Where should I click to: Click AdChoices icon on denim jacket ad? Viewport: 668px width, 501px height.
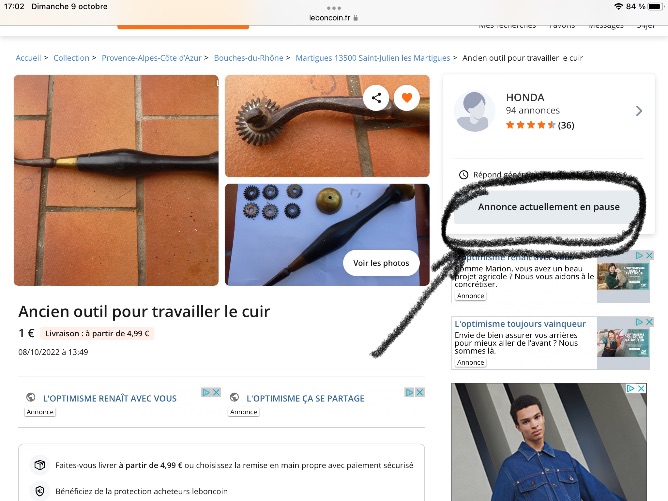point(631,388)
